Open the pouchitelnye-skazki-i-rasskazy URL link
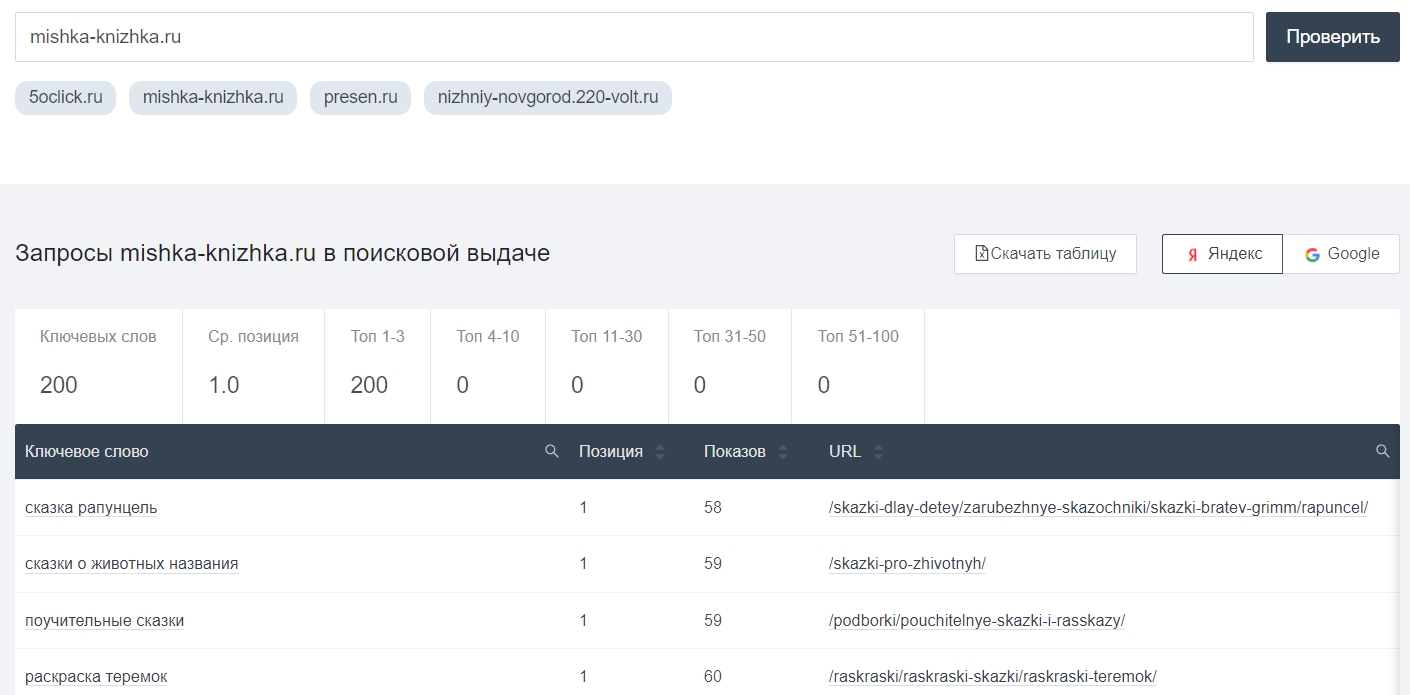Viewport: 1410px width, 695px height. pyautogui.click(x=977, y=620)
